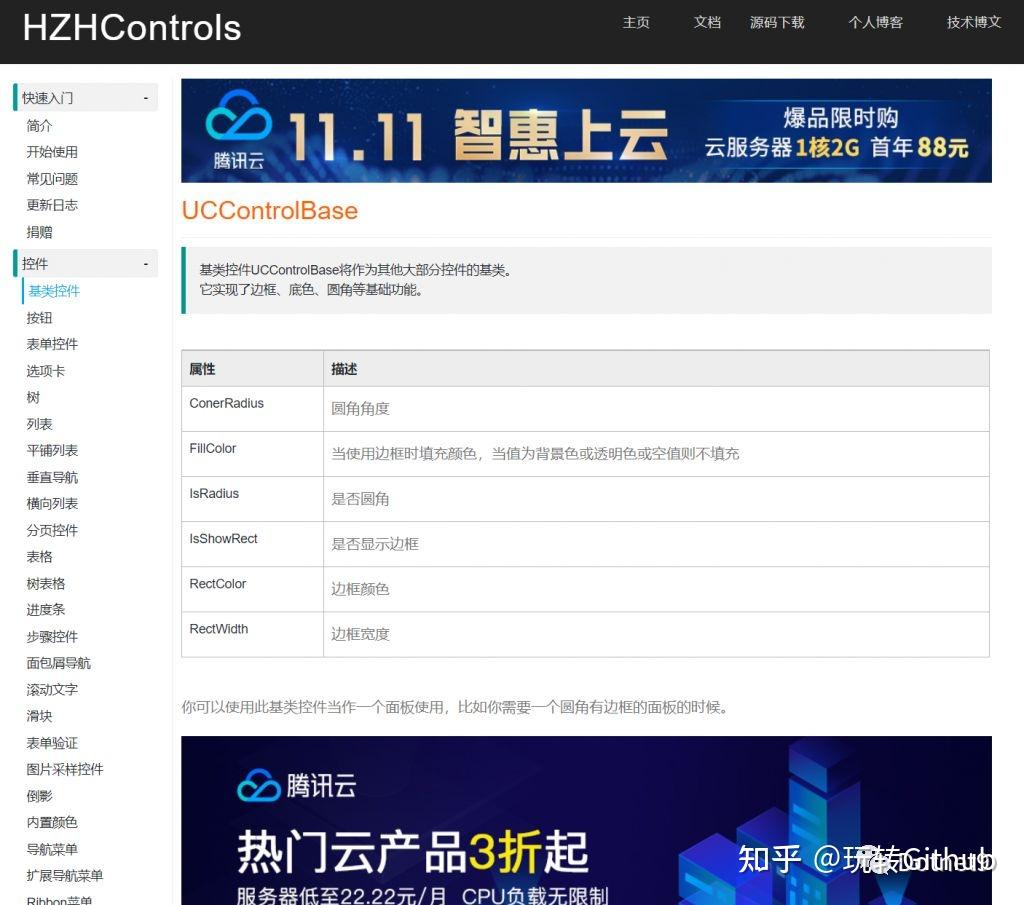Screen dimensions: 1024x905
Task: Click the FillColor property cell
Action: coord(252,454)
